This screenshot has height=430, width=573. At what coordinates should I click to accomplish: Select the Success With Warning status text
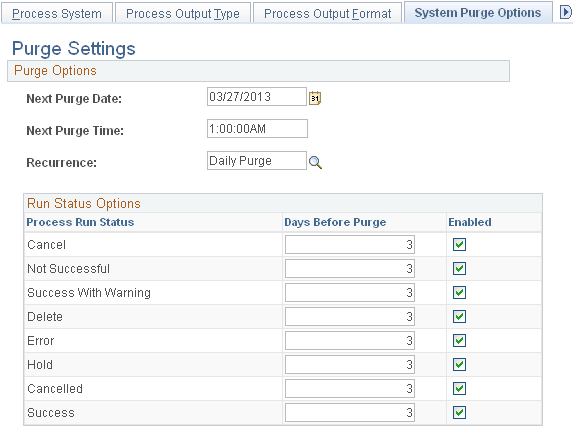tap(89, 293)
